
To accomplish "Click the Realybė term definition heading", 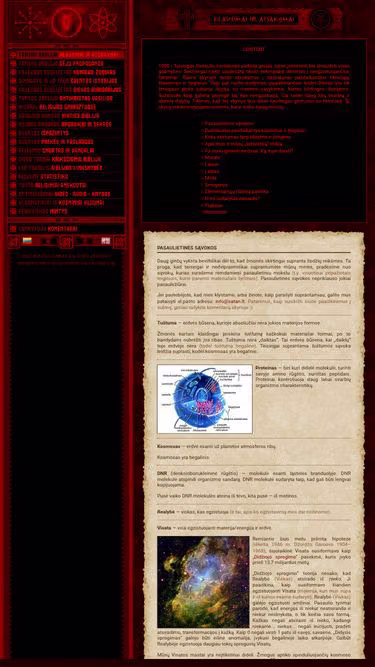I will 166,512.
